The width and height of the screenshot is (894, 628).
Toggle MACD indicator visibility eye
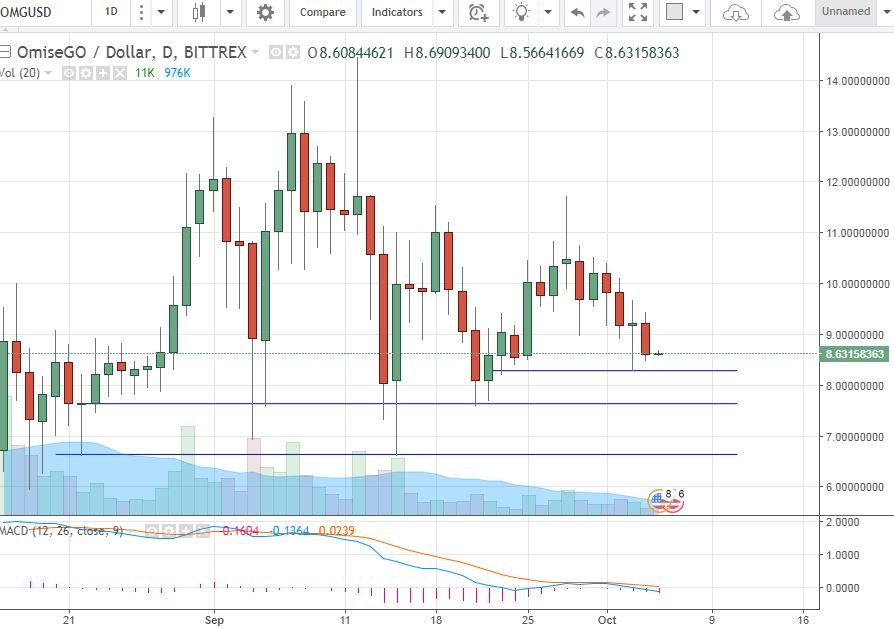point(152,531)
